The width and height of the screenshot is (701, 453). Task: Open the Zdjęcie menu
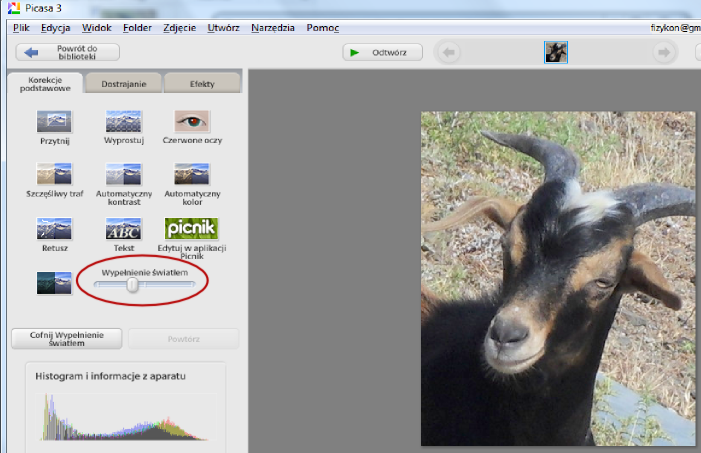tap(178, 28)
